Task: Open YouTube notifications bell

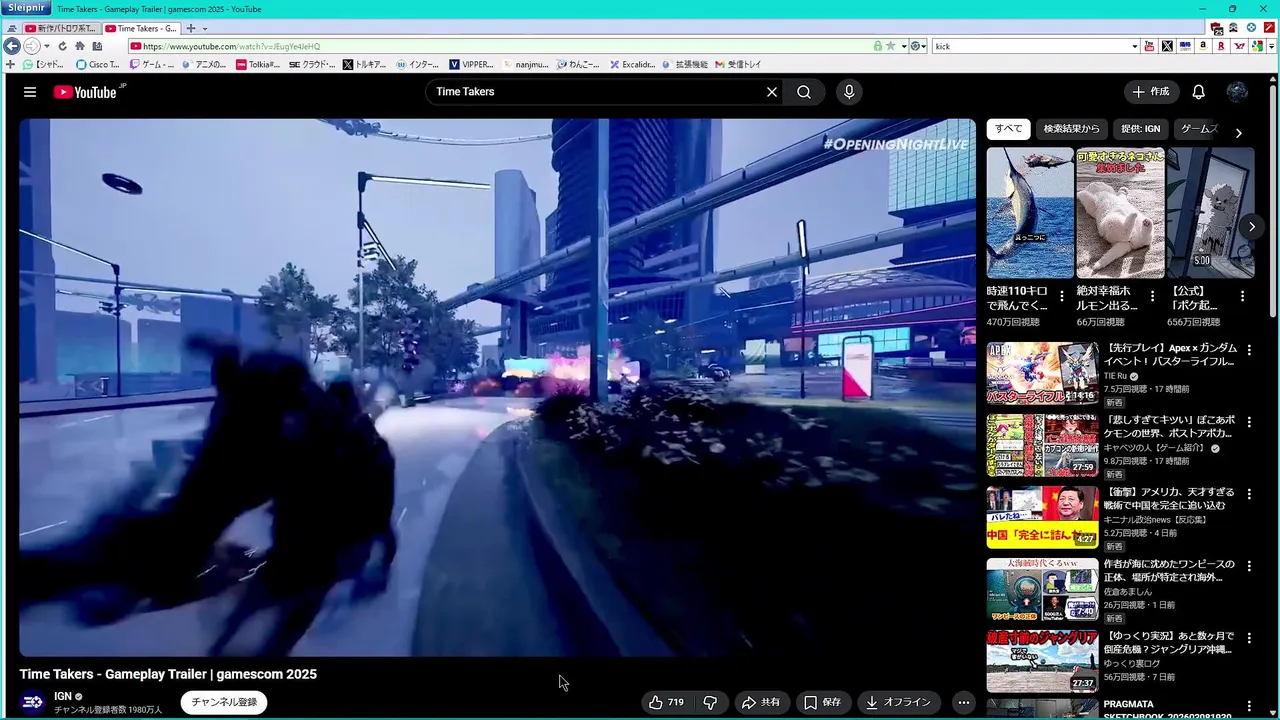Action: point(1198,92)
